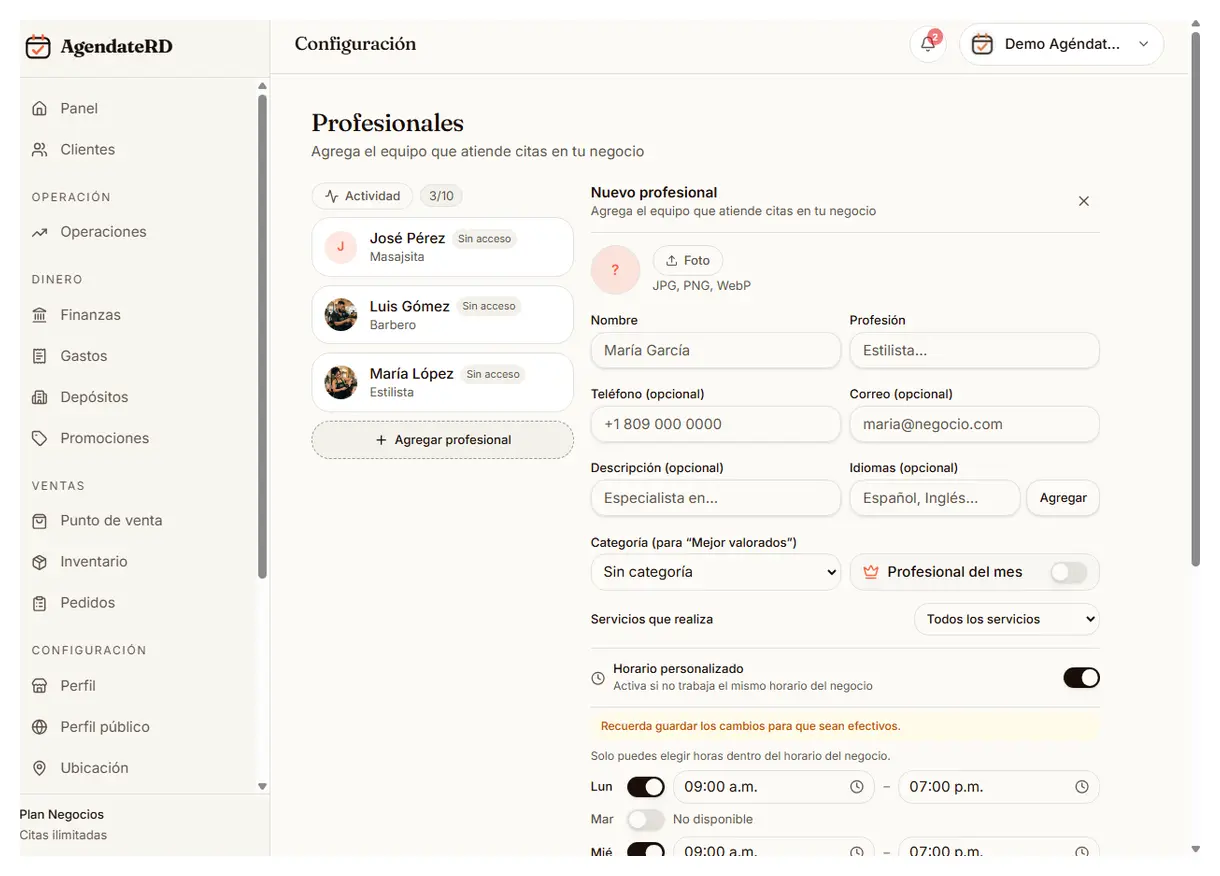This screenshot has width=1220, height=876.
Task: Click the Actividad pulse icon
Action: (332, 196)
